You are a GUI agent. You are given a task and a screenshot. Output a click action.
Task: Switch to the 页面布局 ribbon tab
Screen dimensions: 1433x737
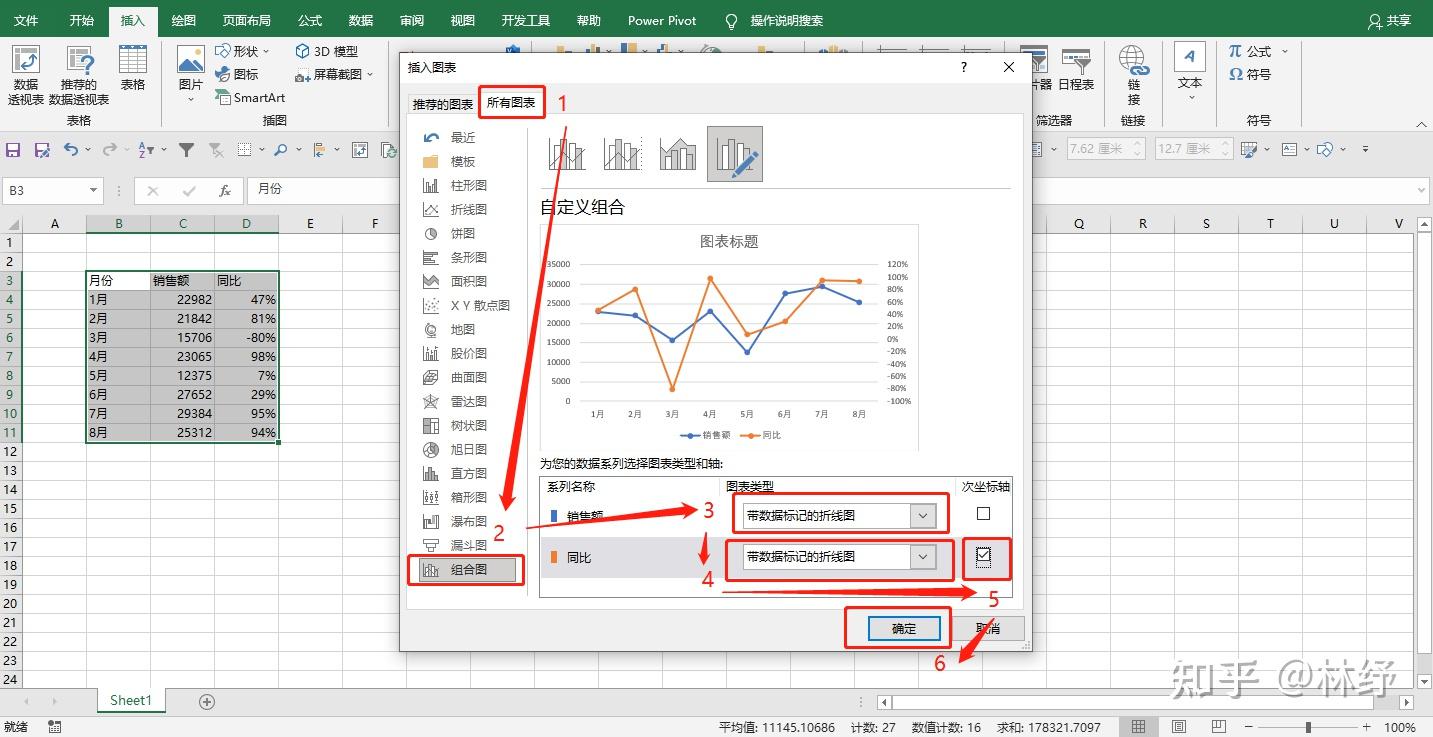click(x=246, y=21)
